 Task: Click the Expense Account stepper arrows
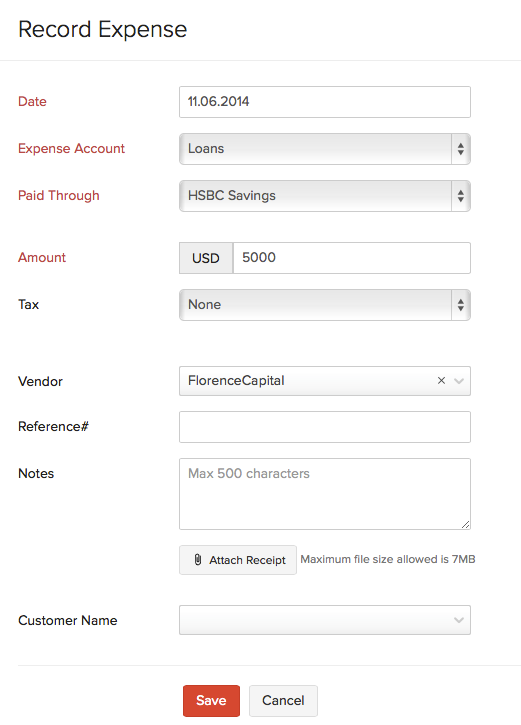click(x=461, y=149)
